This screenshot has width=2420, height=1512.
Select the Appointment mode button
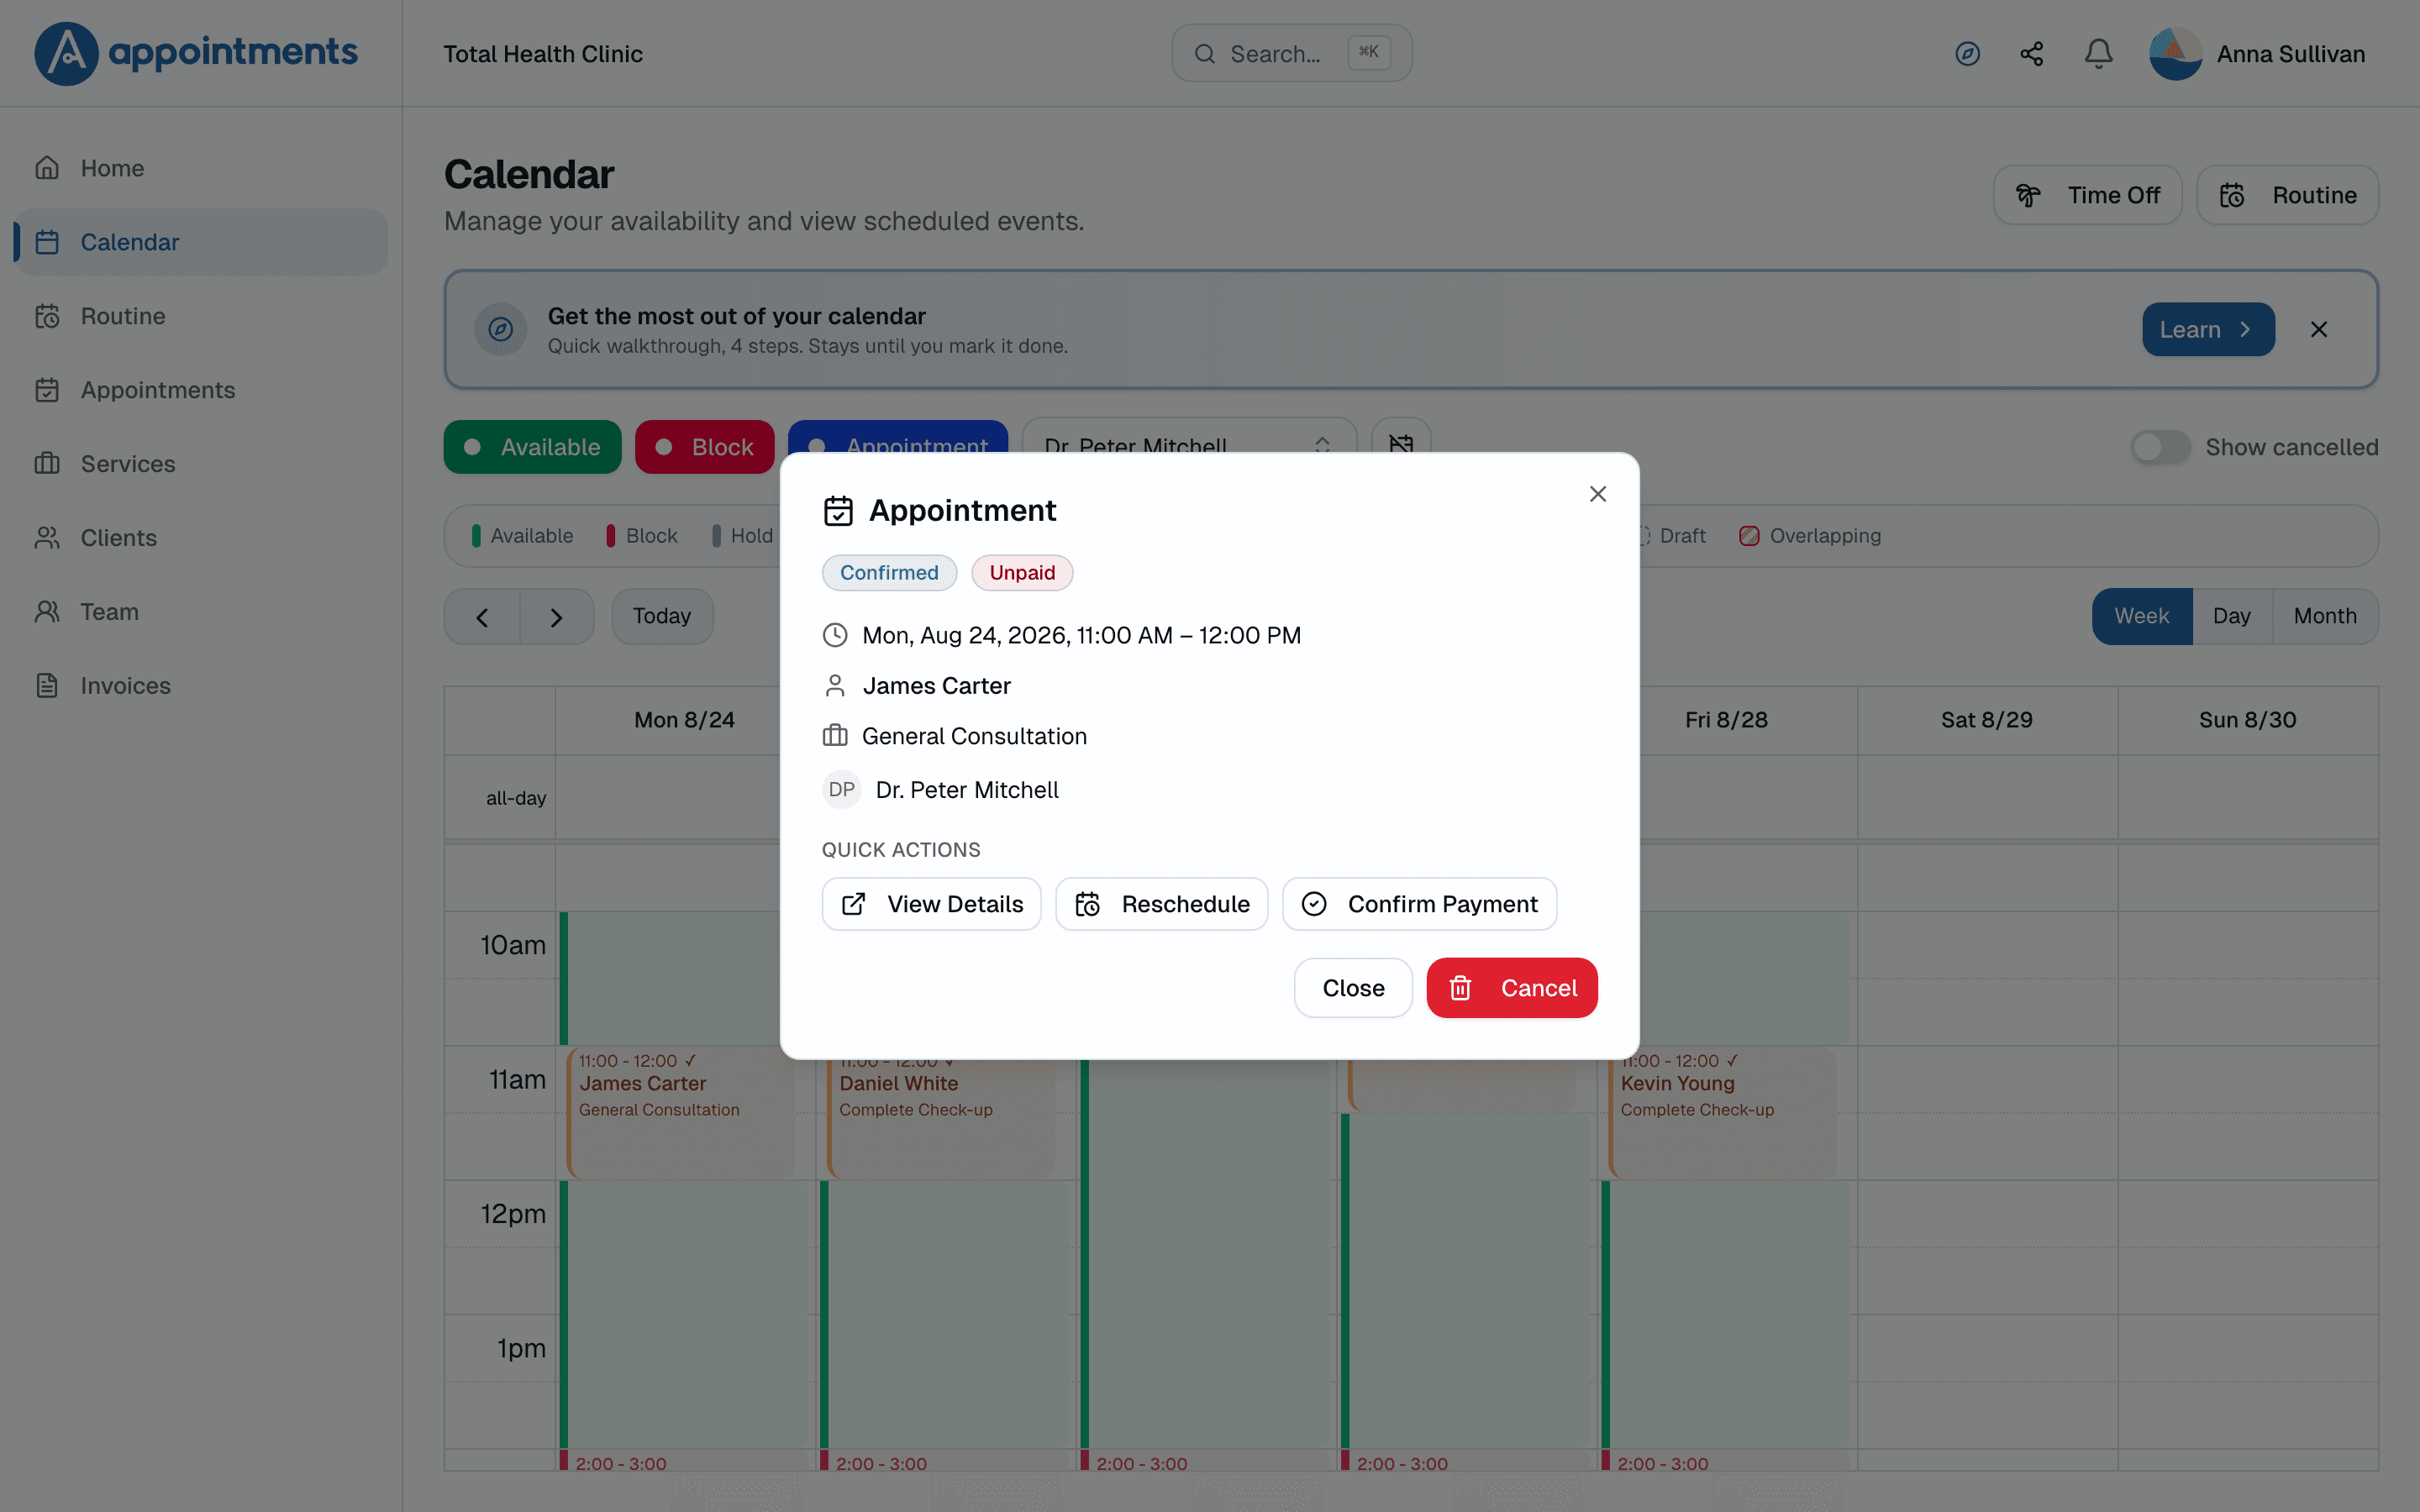point(897,438)
